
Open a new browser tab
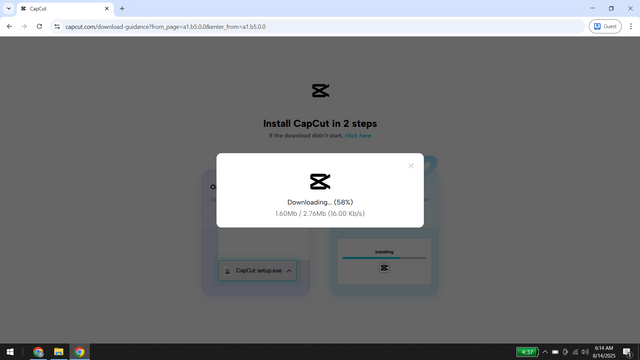point(122,9)
